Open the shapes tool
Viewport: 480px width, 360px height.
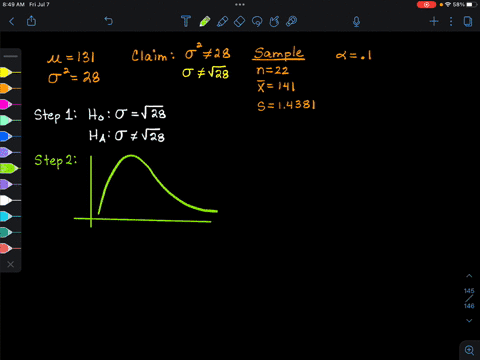[x=274, y=22]
